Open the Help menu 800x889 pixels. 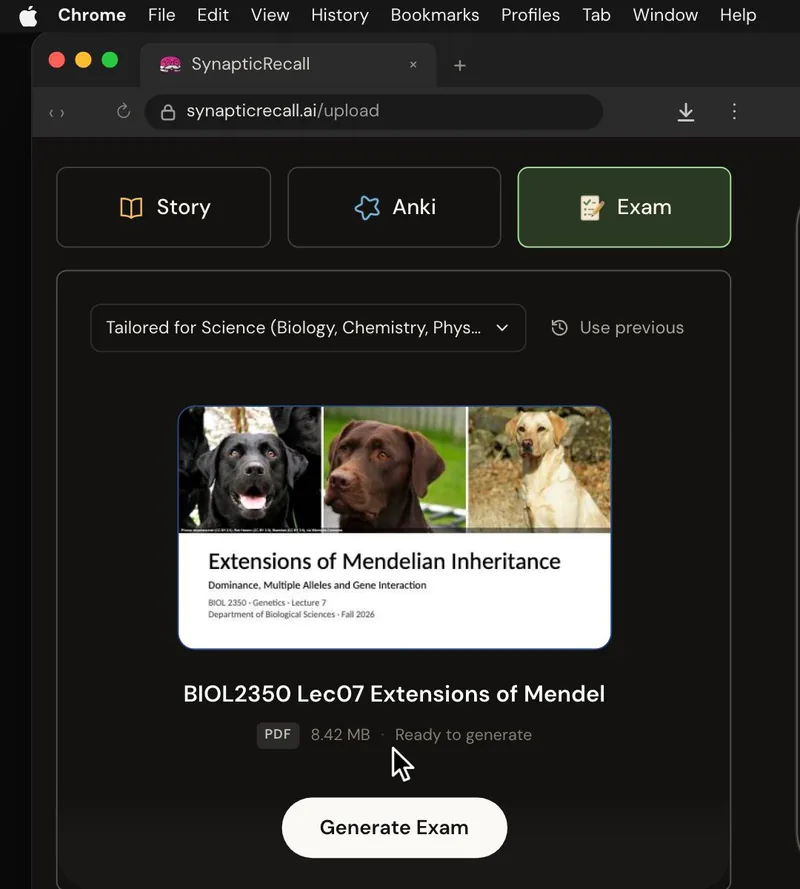(738, 15)
